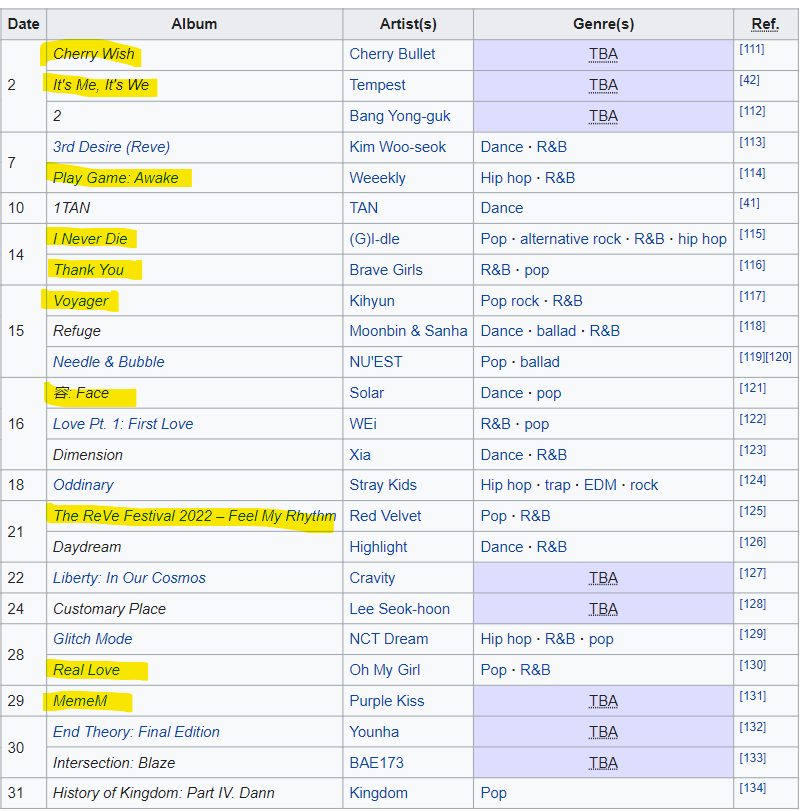The height and width of the screenshot is (811, 801).
Task: Open the NCT Dream artist link
Action: [389, 640]
